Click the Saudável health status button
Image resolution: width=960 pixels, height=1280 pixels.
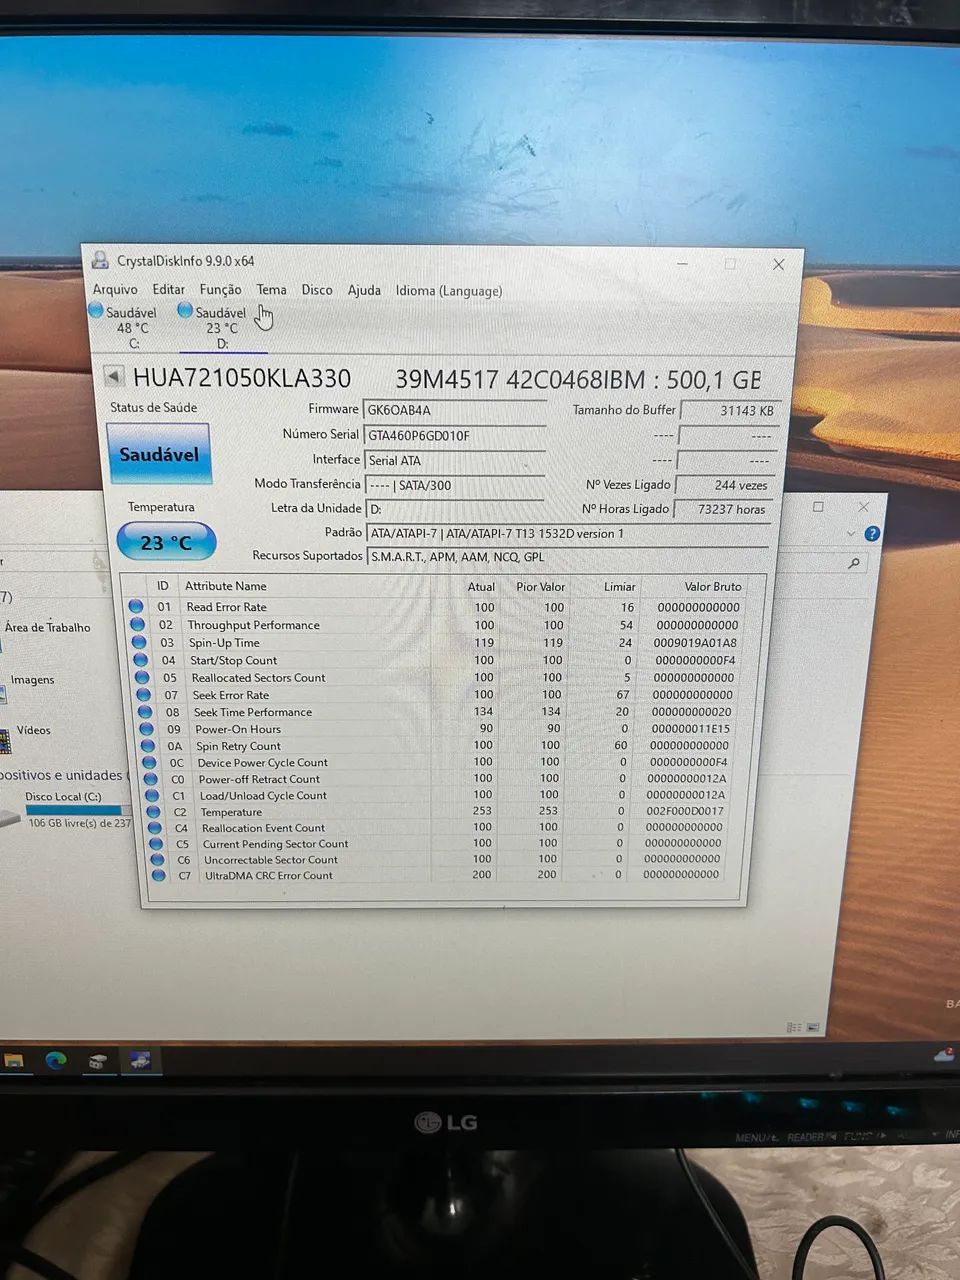click(159, 454)
